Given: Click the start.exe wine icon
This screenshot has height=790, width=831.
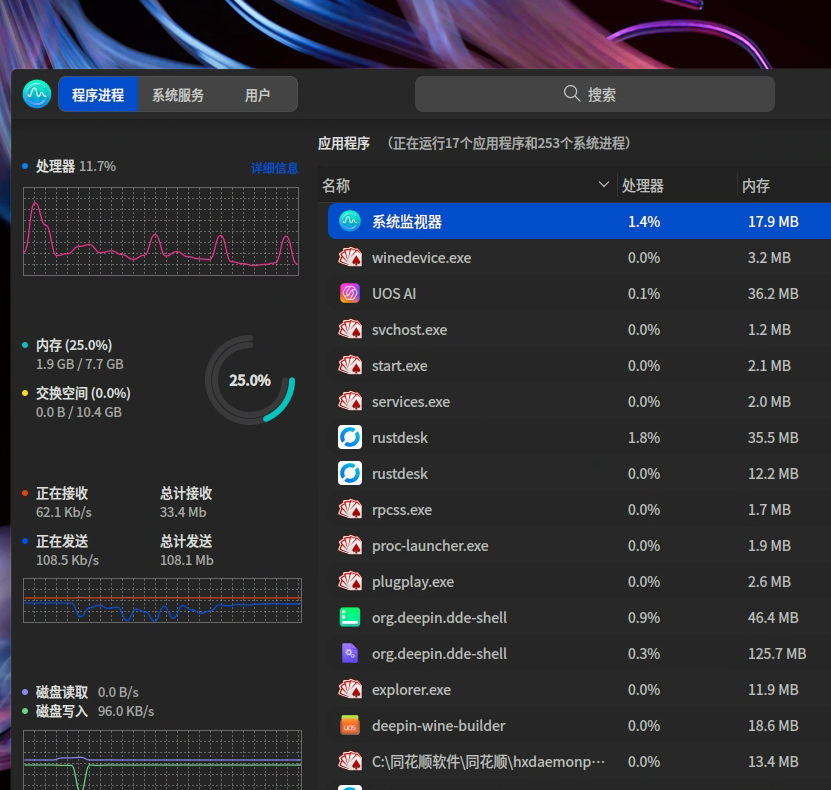Looking at the screenshot, I should coord(350,365).
